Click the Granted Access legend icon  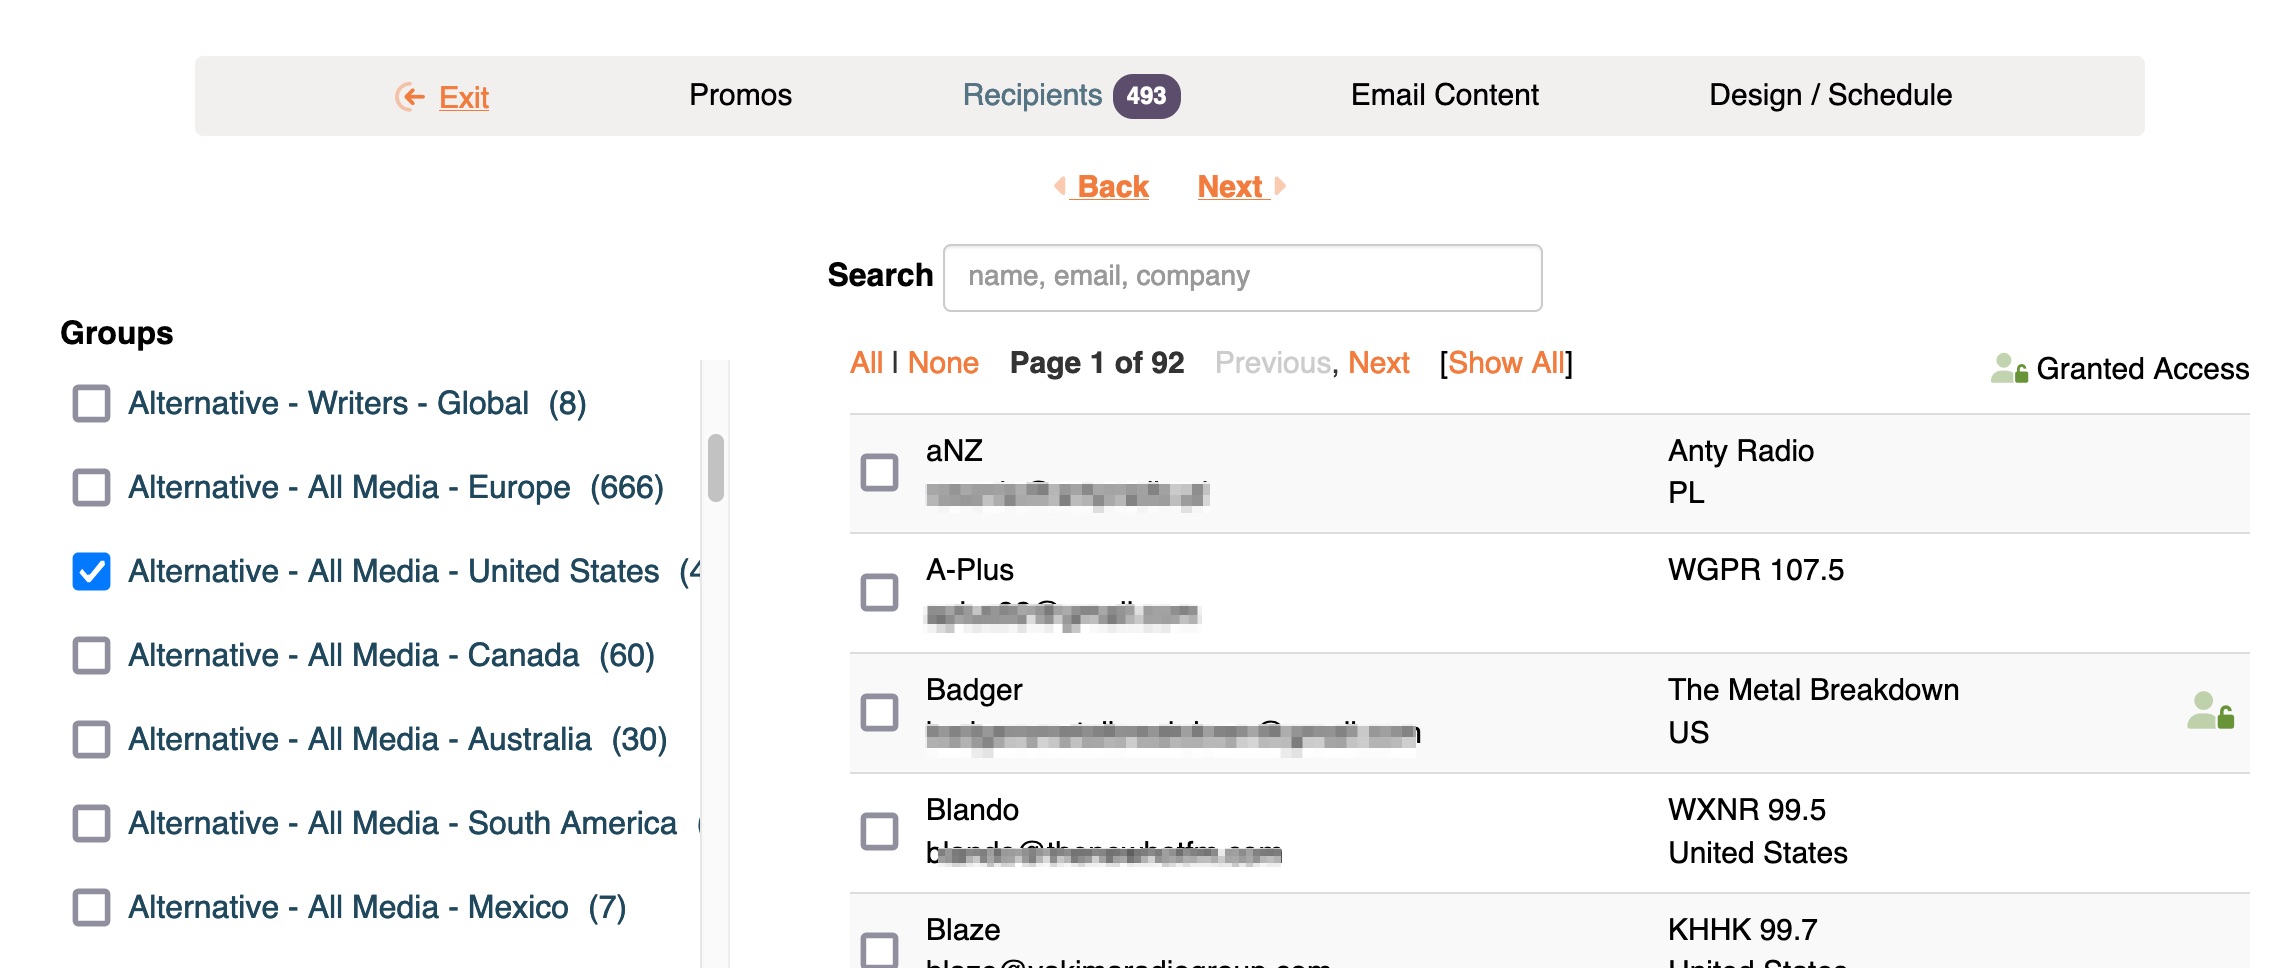(2008, 369)
